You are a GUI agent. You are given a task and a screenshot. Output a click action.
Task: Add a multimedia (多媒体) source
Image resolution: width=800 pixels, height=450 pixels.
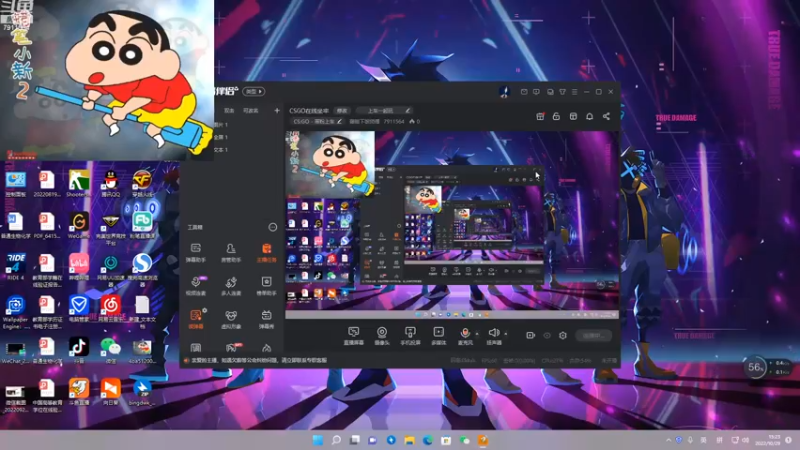tap(438, 336)
